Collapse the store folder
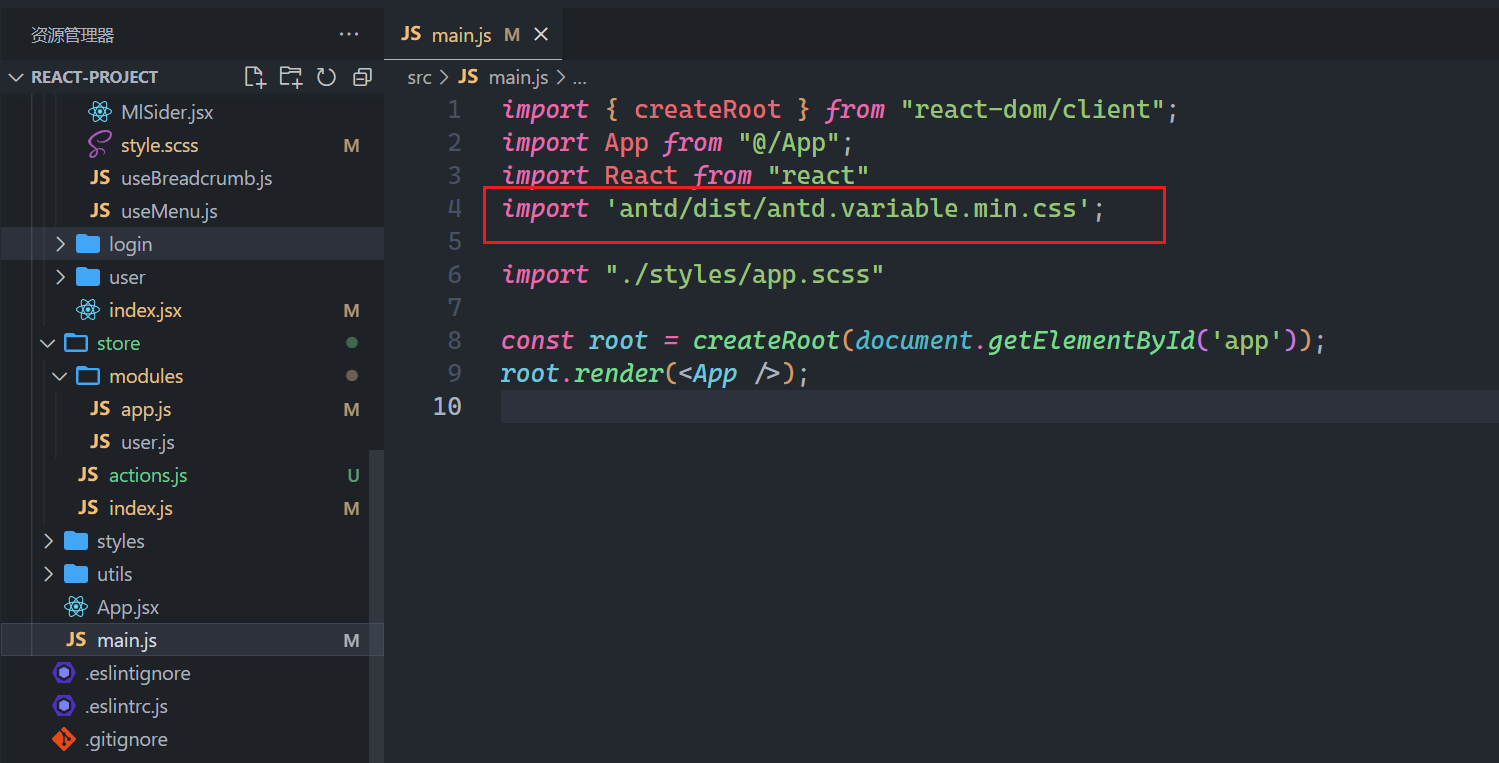This screenshot has width=1499, height=763. pos(192,343)
